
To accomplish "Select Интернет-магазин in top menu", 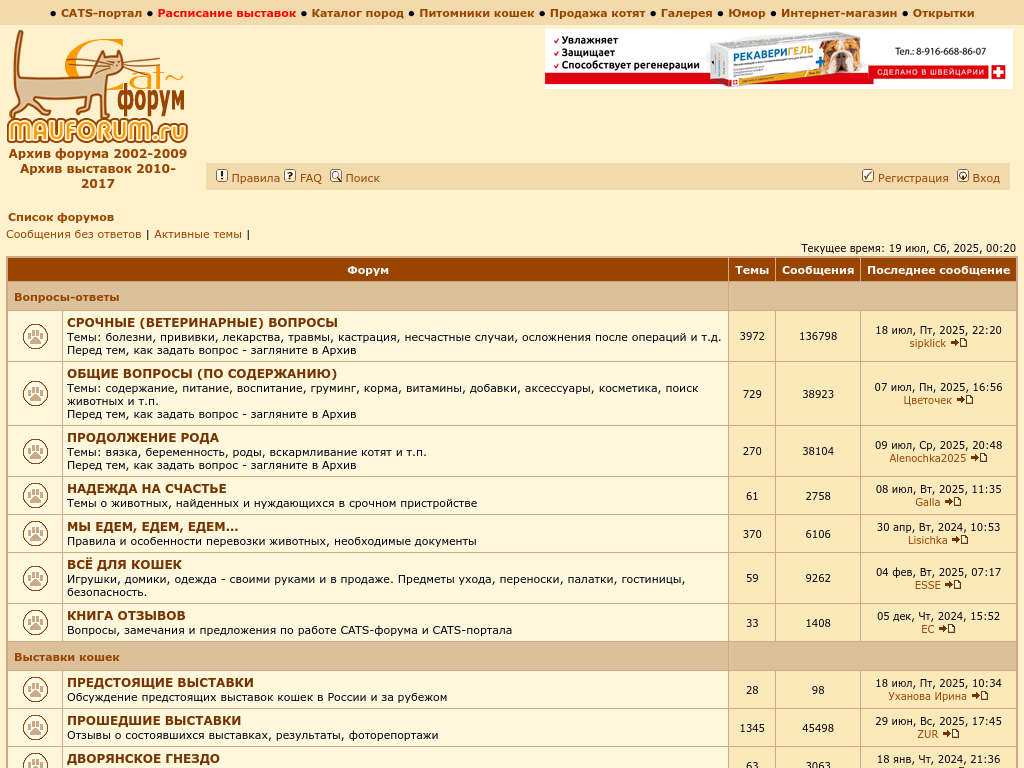I will point(839,13).
